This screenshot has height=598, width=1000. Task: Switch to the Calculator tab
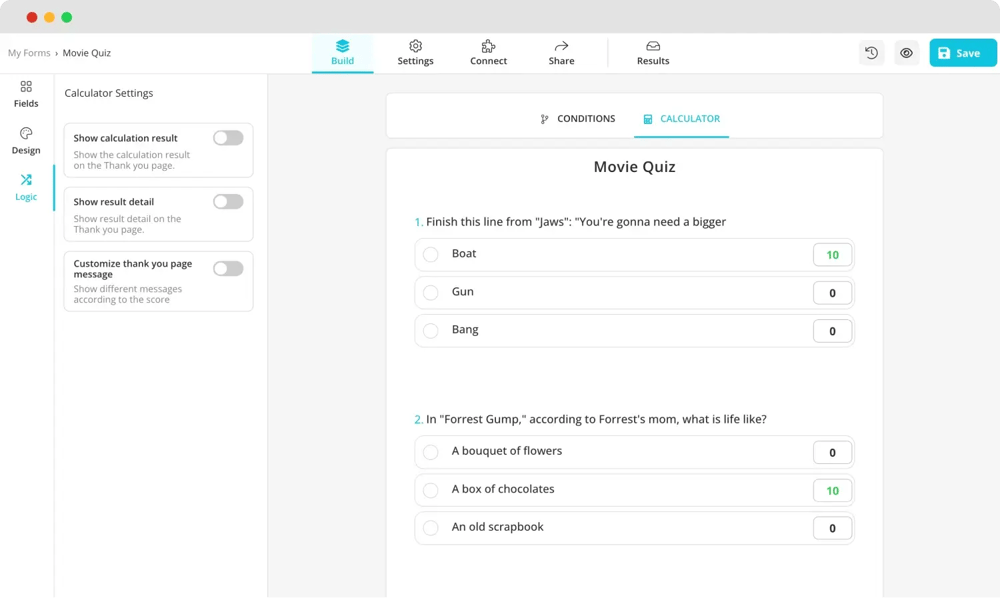click(681, 119)
